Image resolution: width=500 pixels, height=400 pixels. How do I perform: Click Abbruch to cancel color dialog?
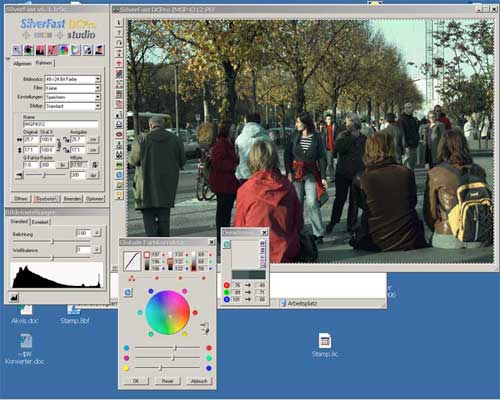click(199, 381)
